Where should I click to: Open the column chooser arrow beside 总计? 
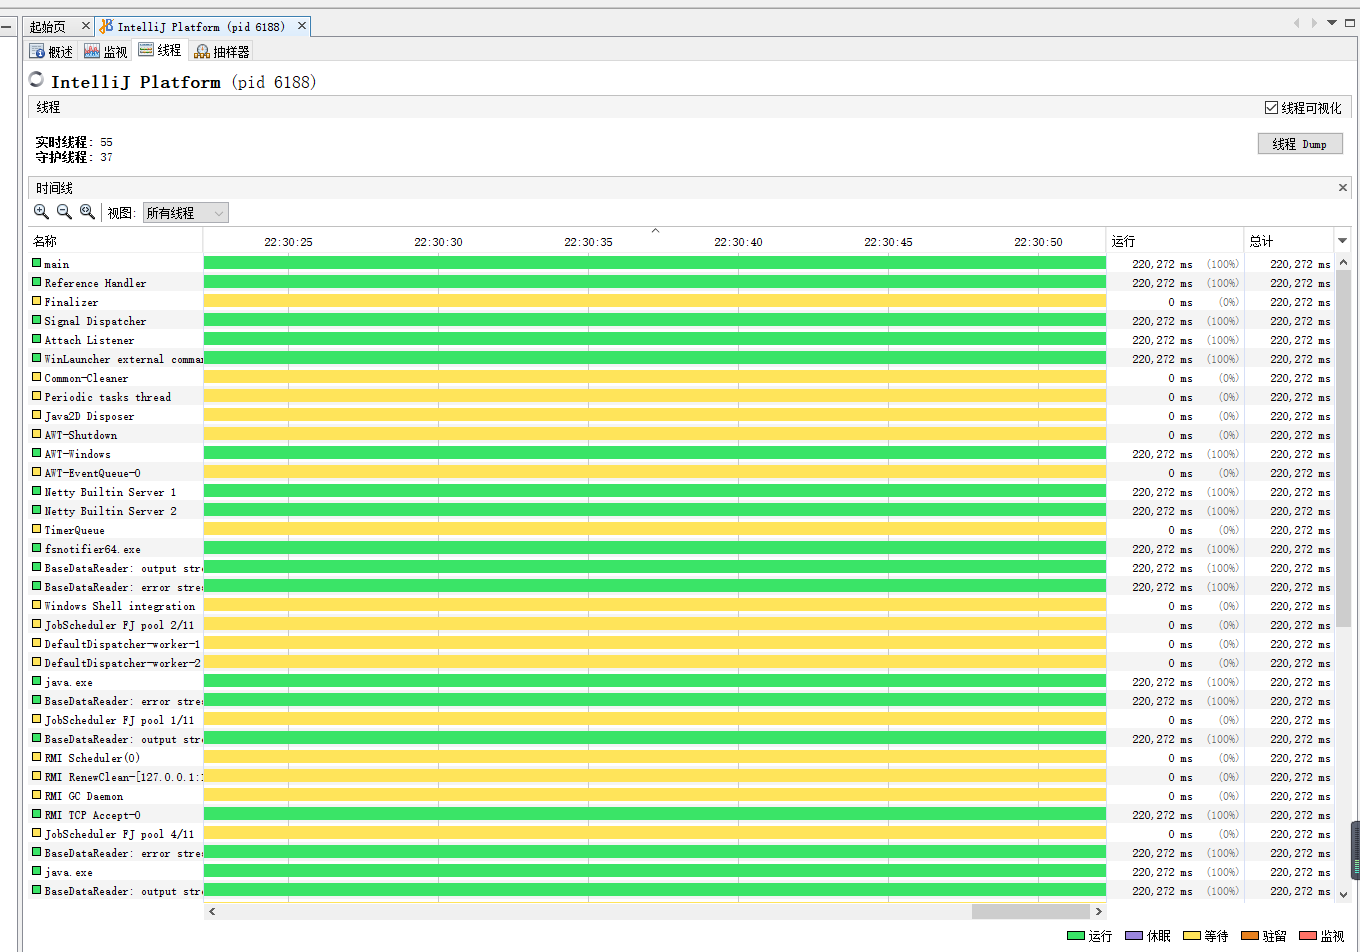(1342, 241)
